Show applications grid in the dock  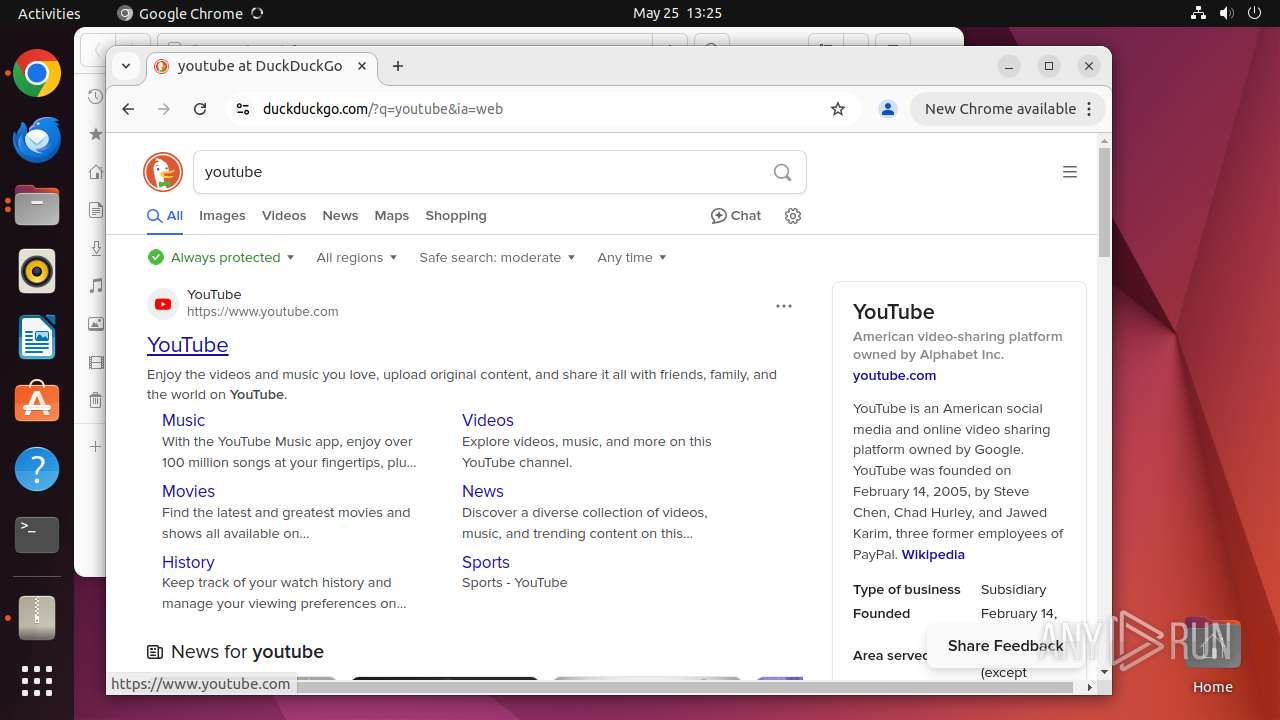click(x=37, y=681)
